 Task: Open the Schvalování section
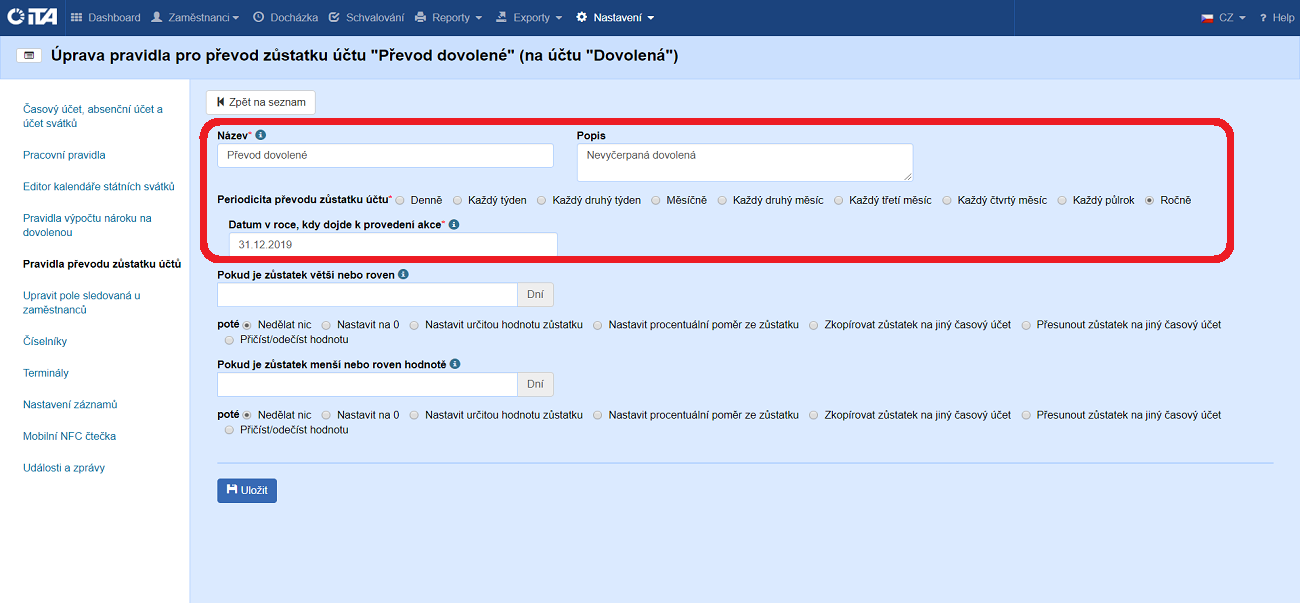click(x=367, y=18)
